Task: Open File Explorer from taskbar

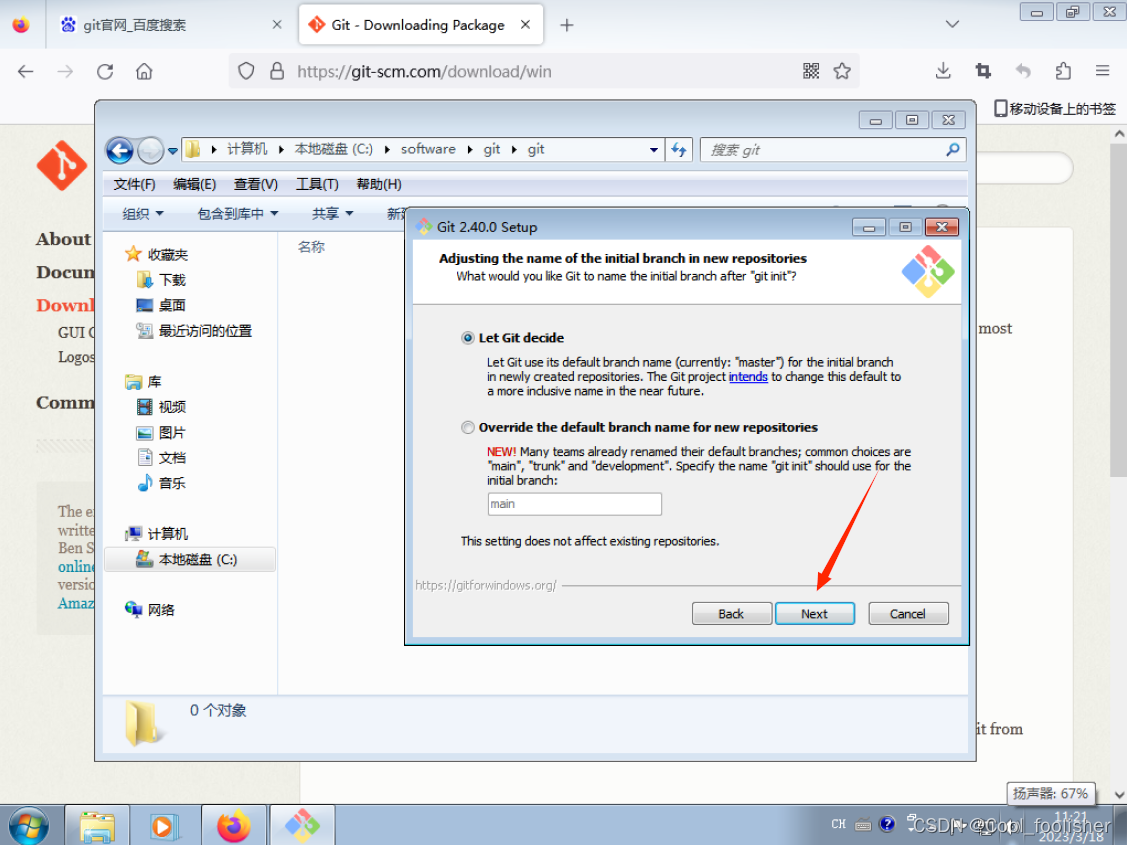Action: click(x=98, y=826)
